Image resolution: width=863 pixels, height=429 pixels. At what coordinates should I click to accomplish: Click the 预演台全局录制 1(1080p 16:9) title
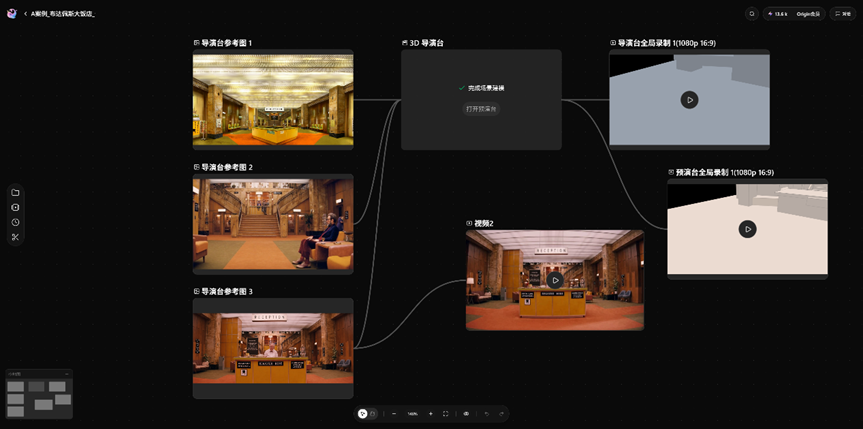[725, 172]
